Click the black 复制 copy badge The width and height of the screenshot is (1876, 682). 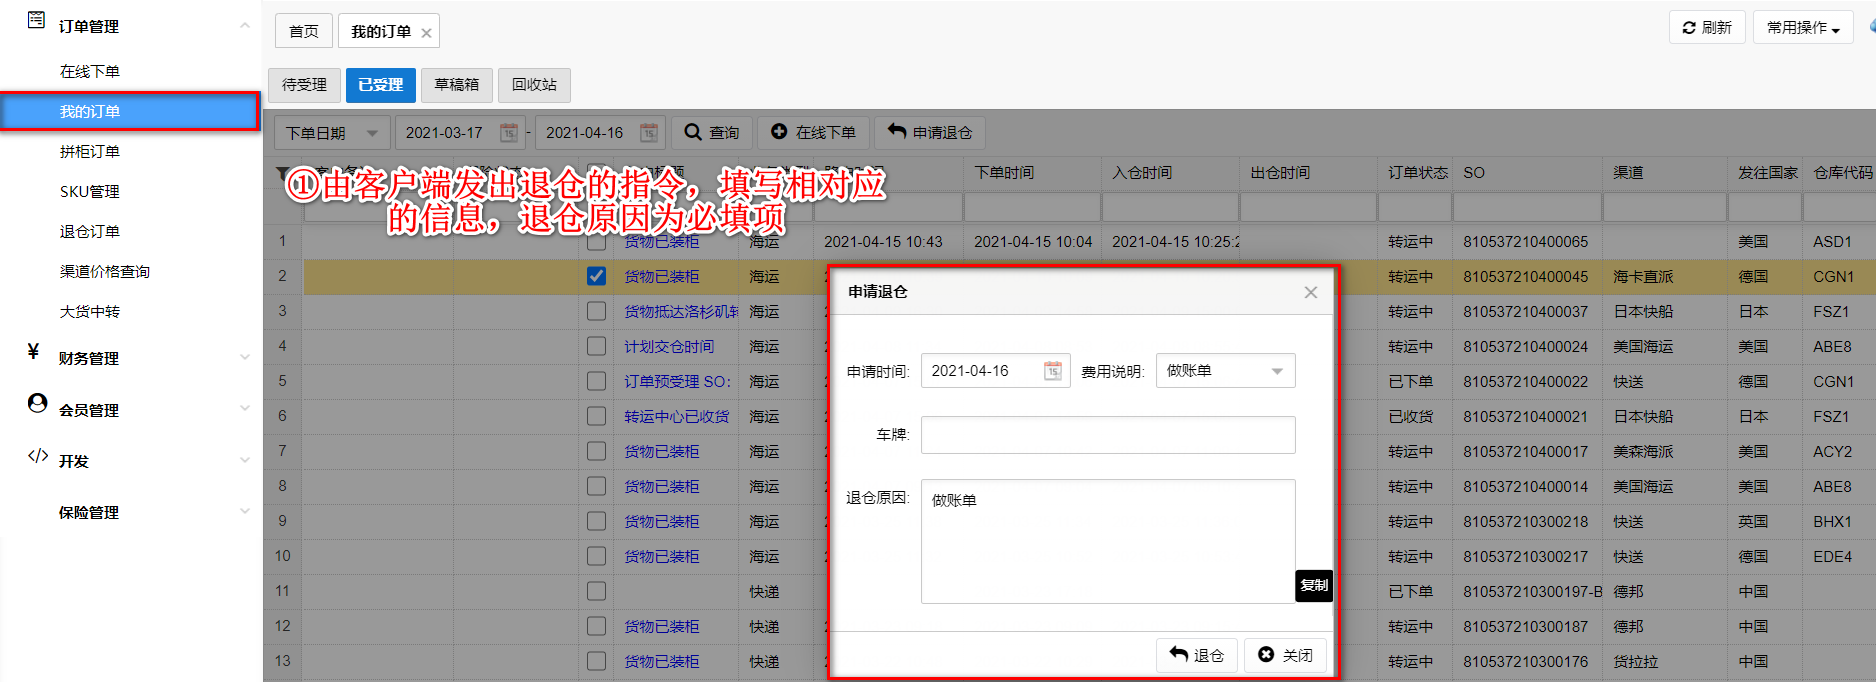tap(1313, 585)
